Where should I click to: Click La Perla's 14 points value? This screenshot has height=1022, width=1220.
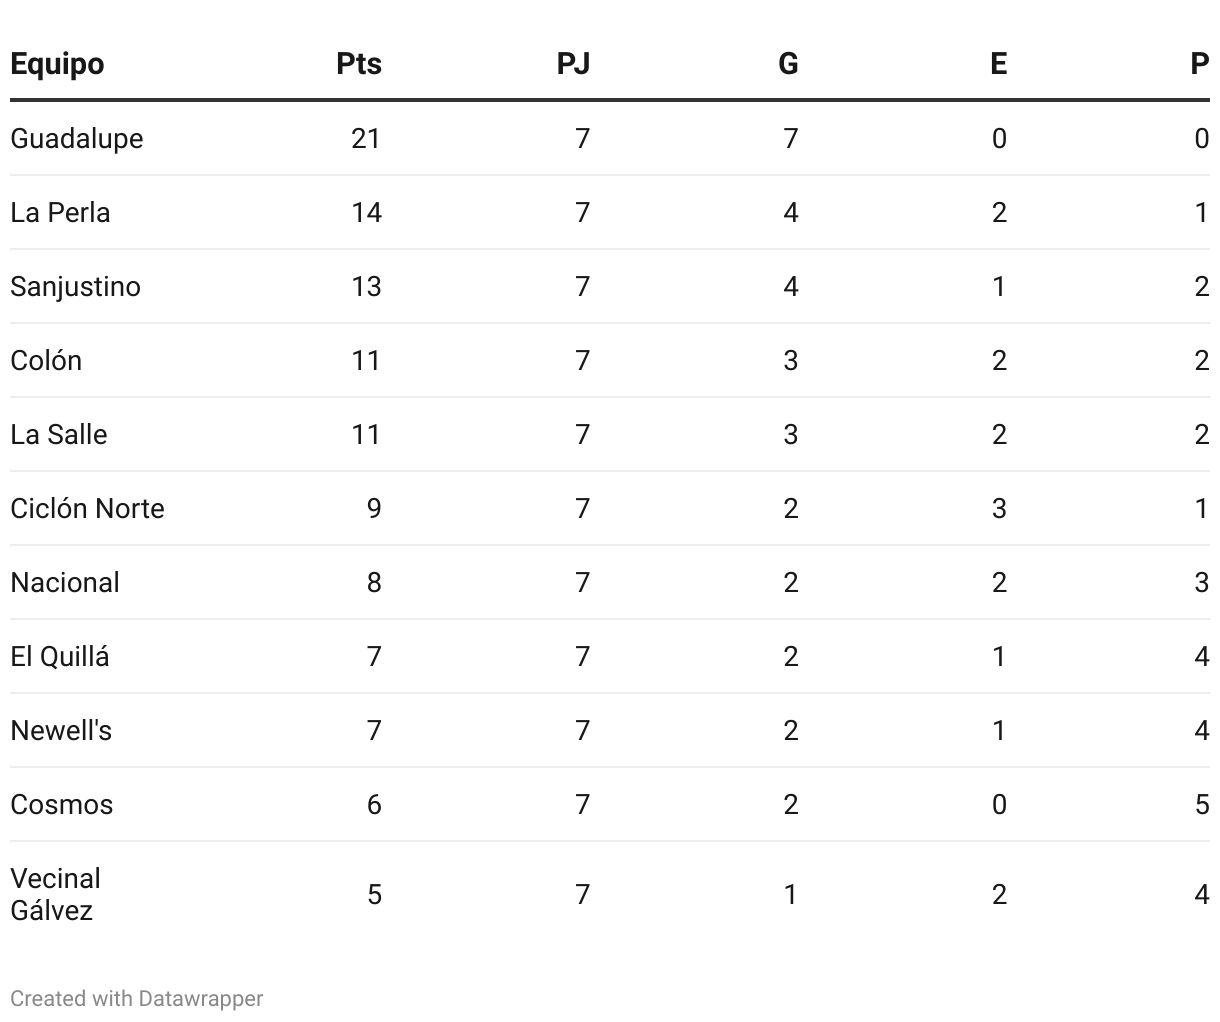(x=366, y=212)
